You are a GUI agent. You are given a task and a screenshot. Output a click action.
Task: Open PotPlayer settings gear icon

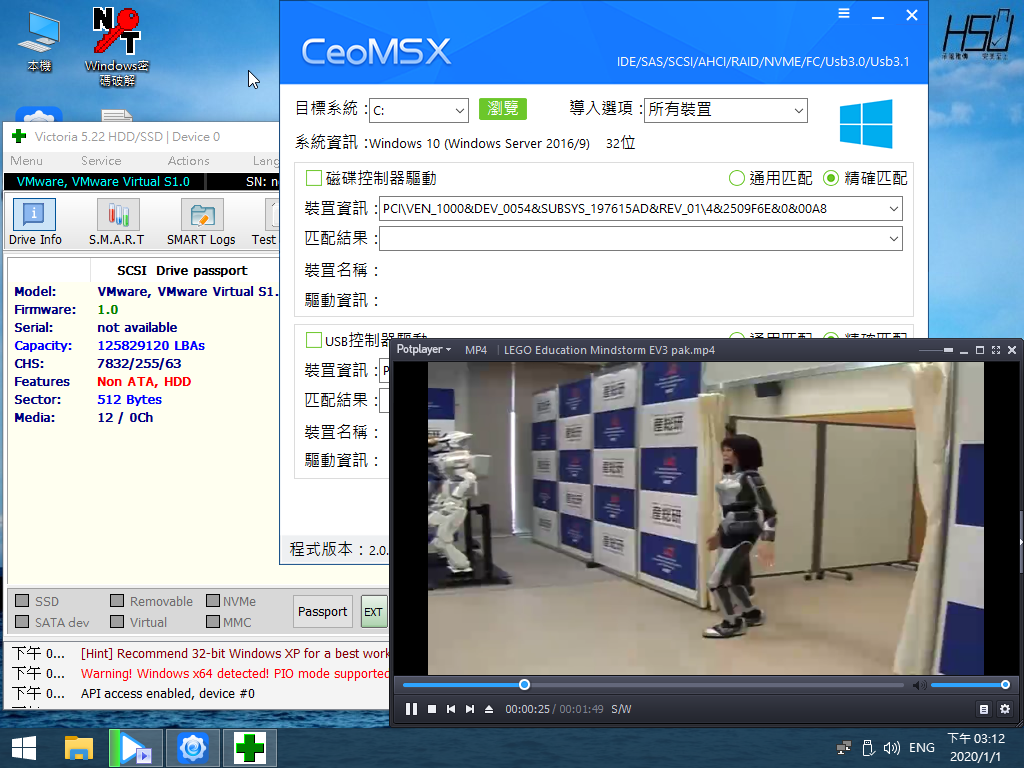1005,709
